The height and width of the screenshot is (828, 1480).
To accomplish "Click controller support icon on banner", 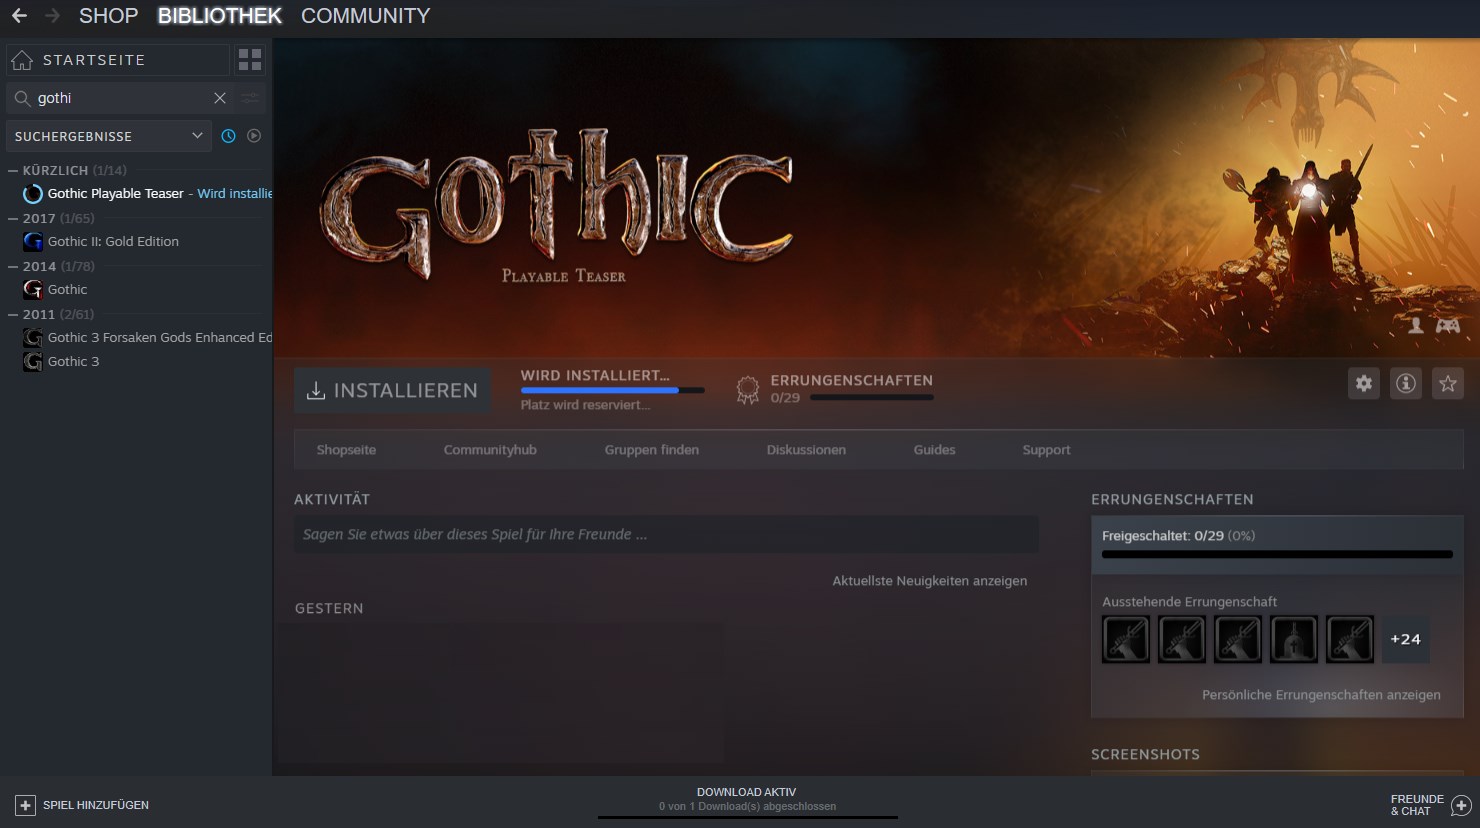I will click(1448, 326).
